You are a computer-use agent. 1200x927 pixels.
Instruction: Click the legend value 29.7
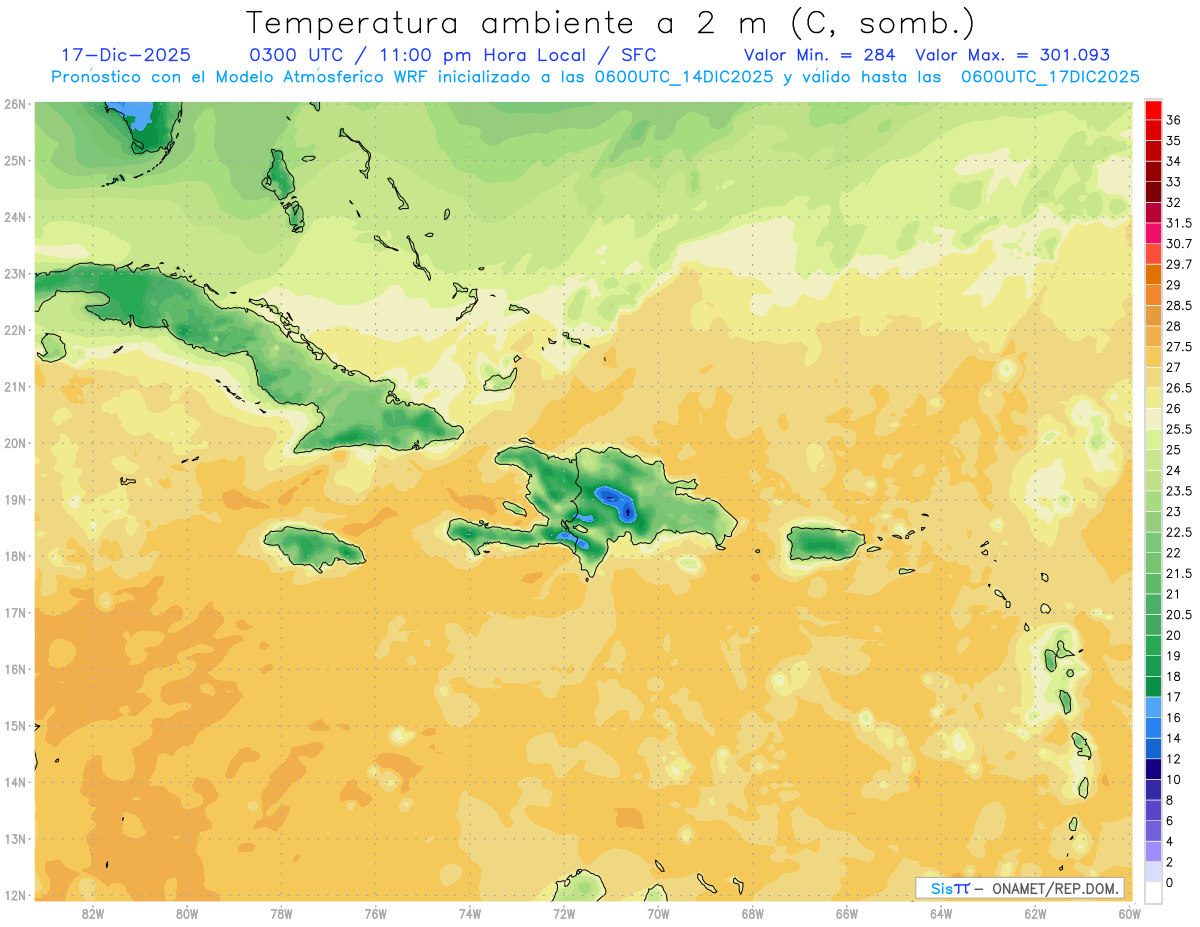point(1178,264)
